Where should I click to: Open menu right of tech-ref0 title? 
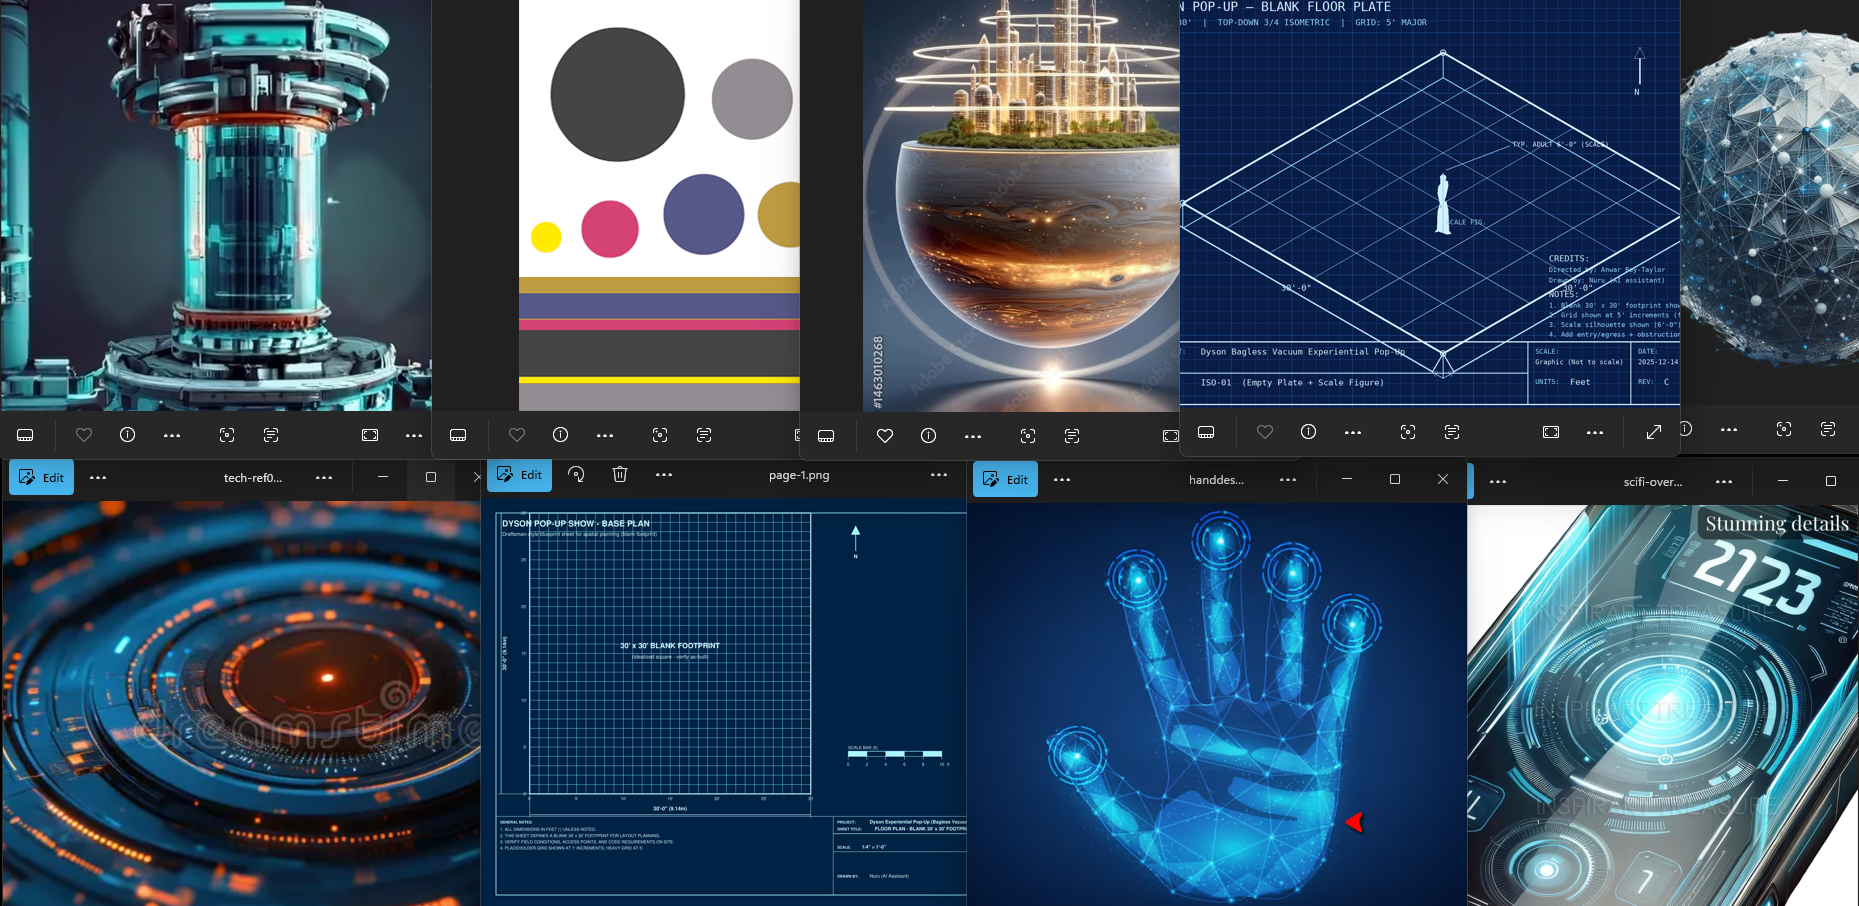324,478
